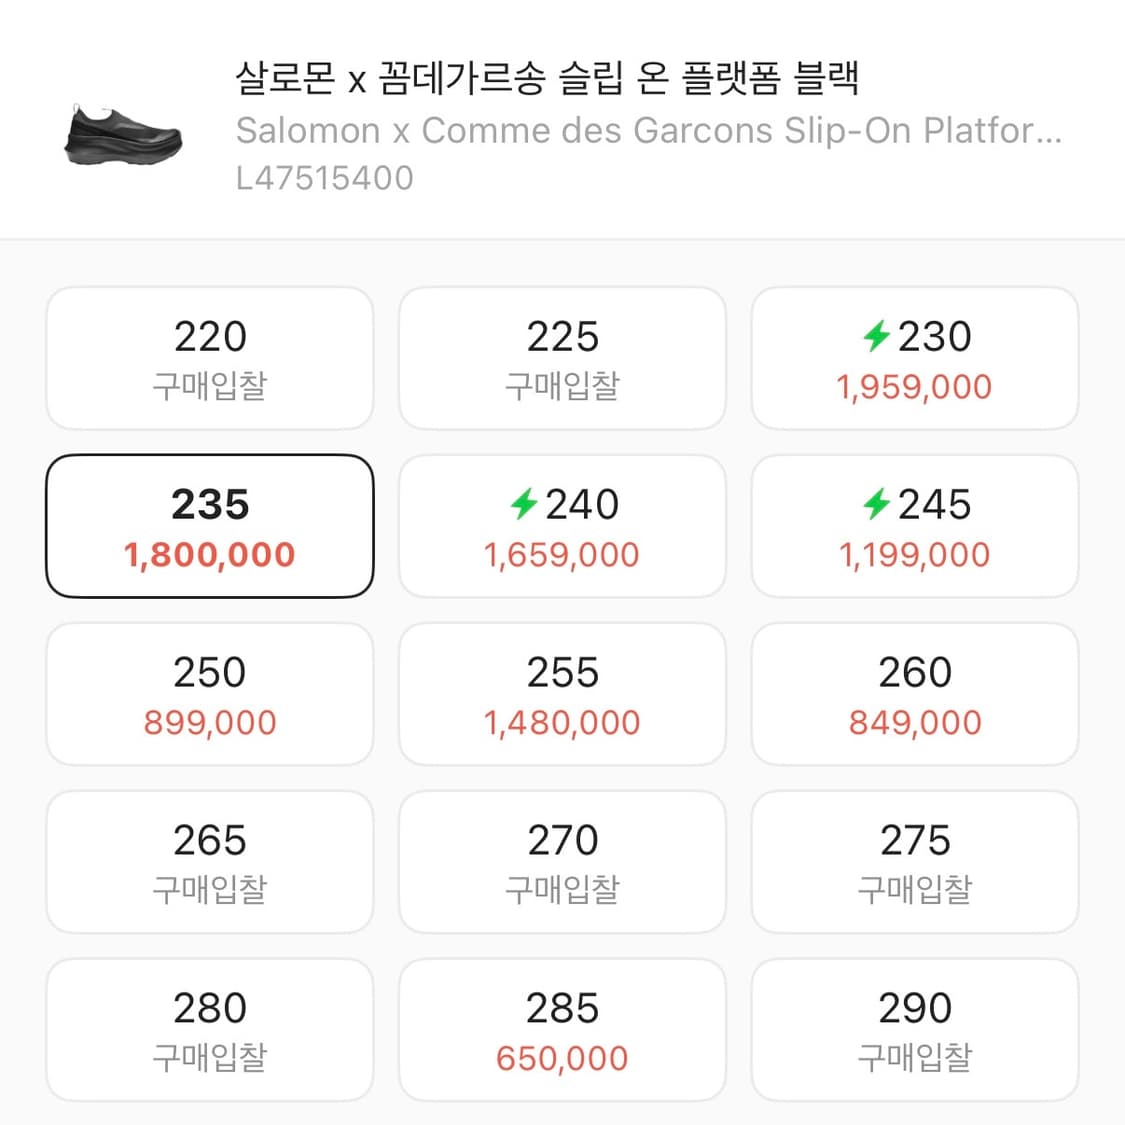Select size 275 purchase bid tile
The height and width of the screenshot is (1125, 1125).
click(x=915, y=861)
